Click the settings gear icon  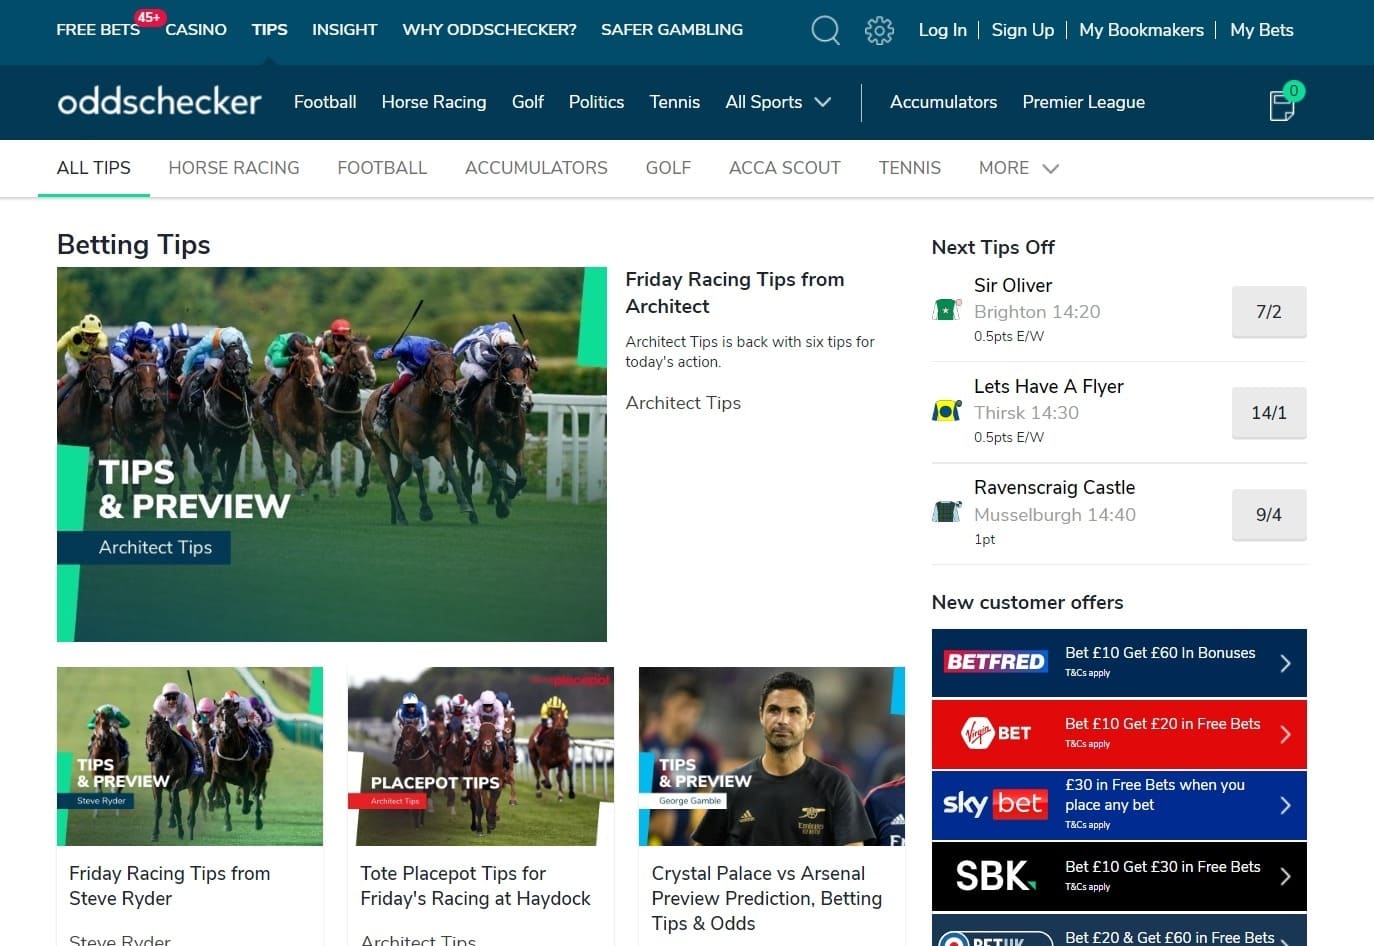click(x=879, y=30)
